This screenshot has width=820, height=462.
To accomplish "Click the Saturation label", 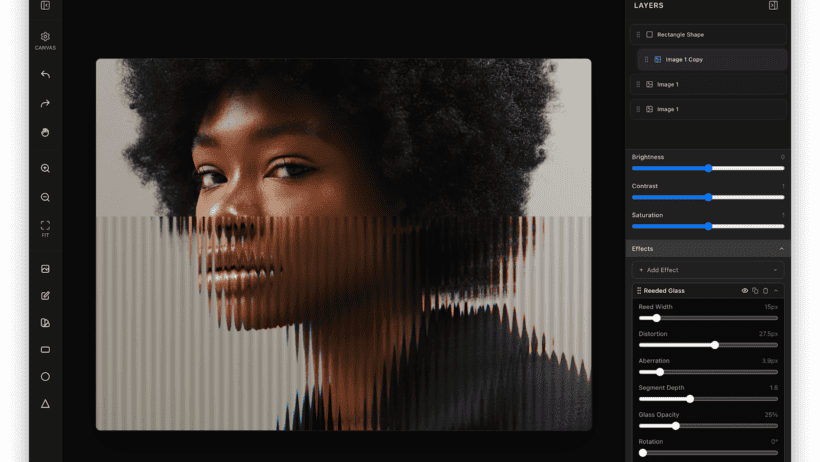I will tap(647, 215).
